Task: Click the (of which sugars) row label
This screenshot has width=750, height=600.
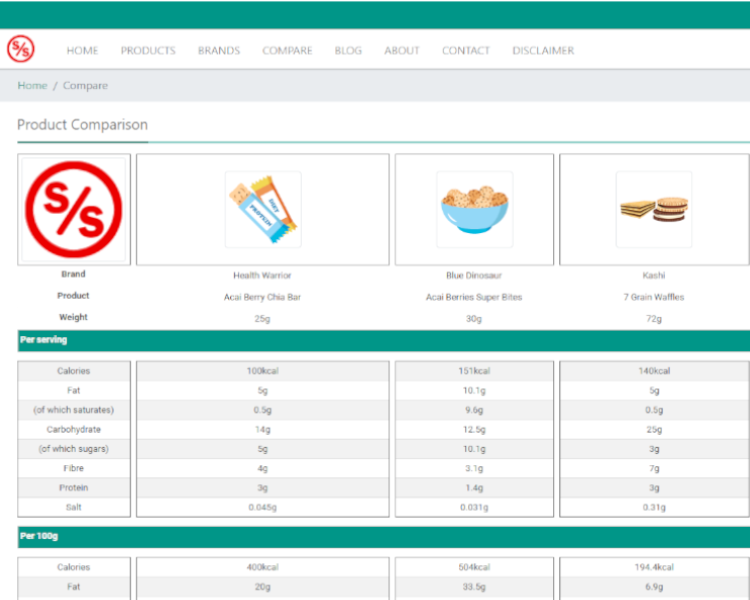Action: (x=74, y=449)
